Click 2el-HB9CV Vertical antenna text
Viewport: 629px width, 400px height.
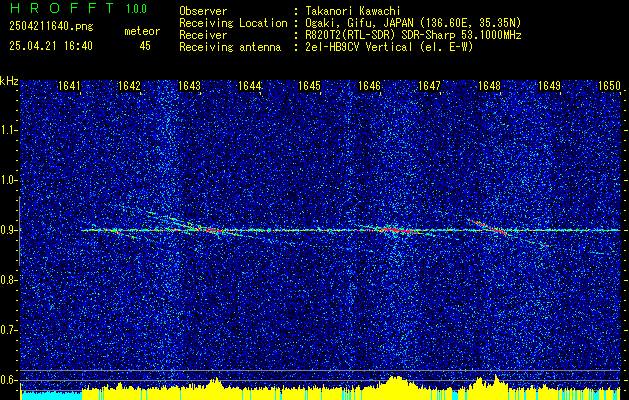(x=389, y=47)
